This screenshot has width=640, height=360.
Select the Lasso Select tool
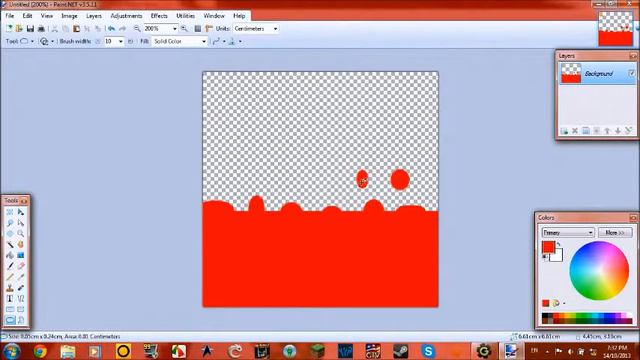[10, 223]
